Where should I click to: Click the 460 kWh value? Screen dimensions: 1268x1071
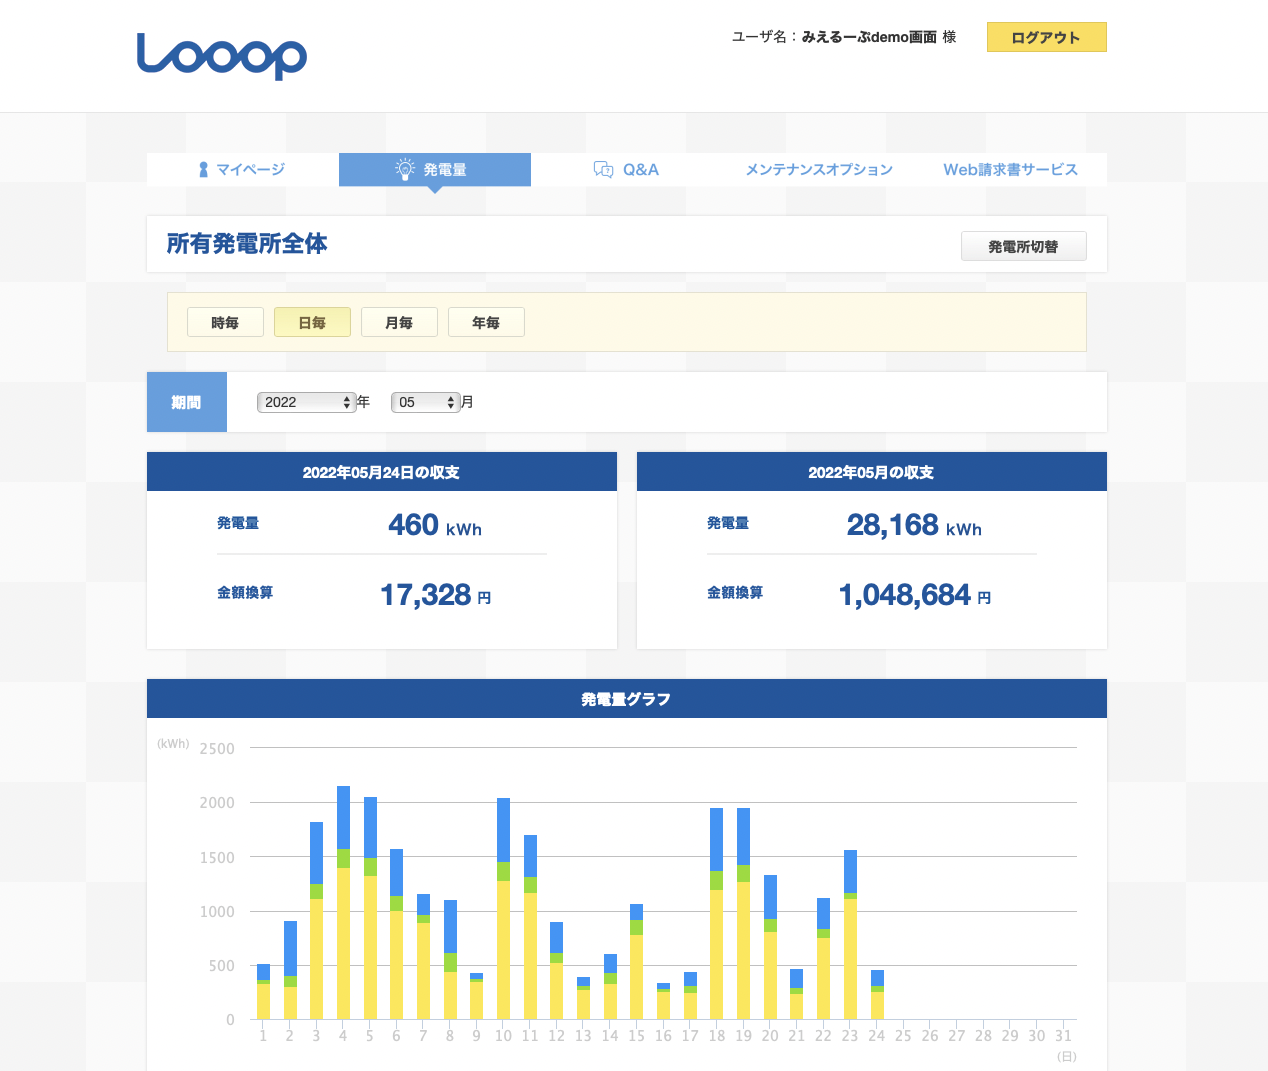point(435,525)
